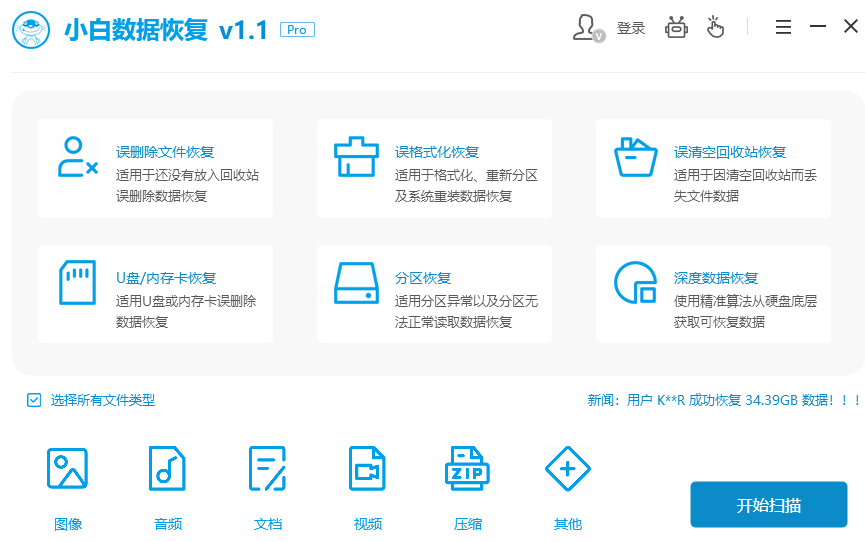Click the frog mascot app logo
The height and width of the screenshot is (542, 865).
(31, 29)
